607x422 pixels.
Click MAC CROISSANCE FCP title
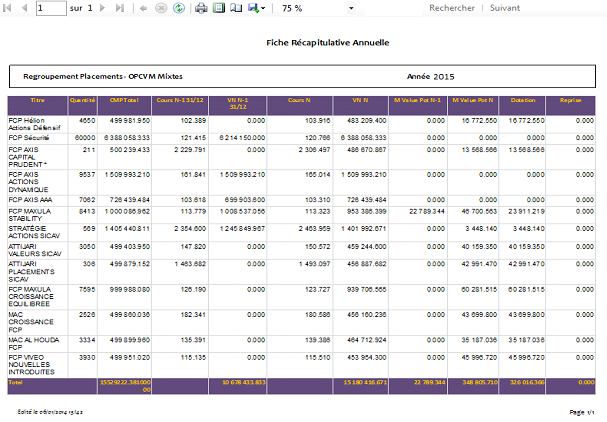coord(31,322)
